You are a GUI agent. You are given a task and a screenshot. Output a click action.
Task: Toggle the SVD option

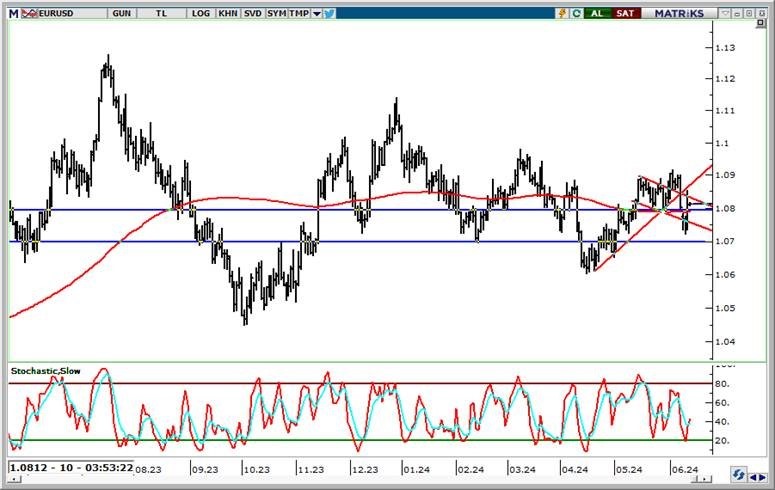tap(253, 13)
